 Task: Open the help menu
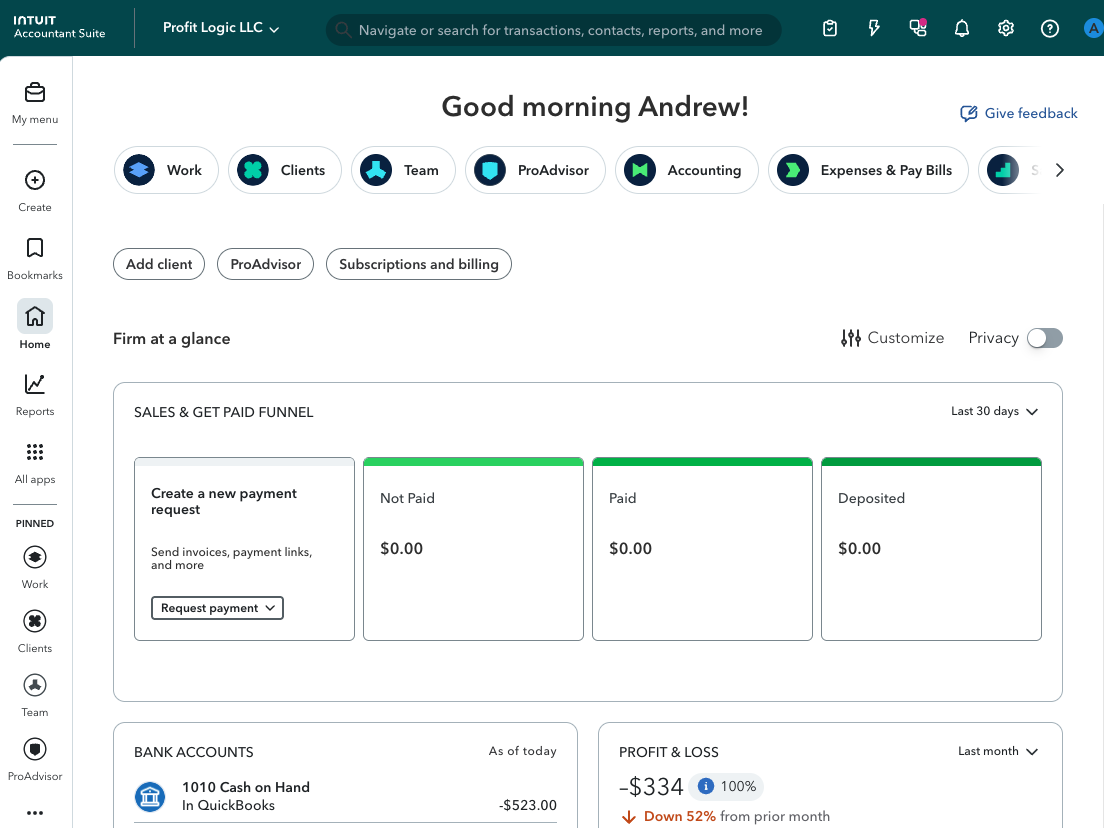(1049, 28)
